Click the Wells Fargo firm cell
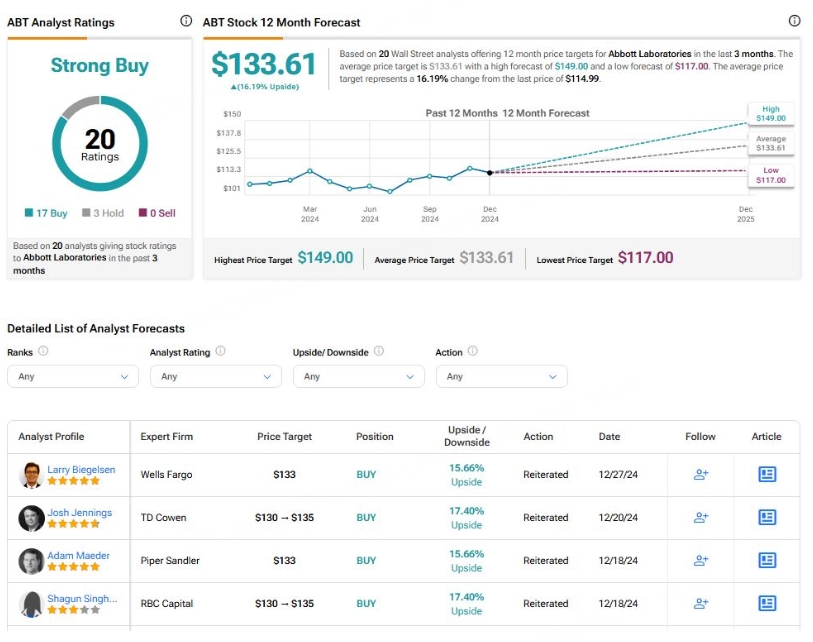The height and width of the screenshot is (642, 813). tap(166, 474)
